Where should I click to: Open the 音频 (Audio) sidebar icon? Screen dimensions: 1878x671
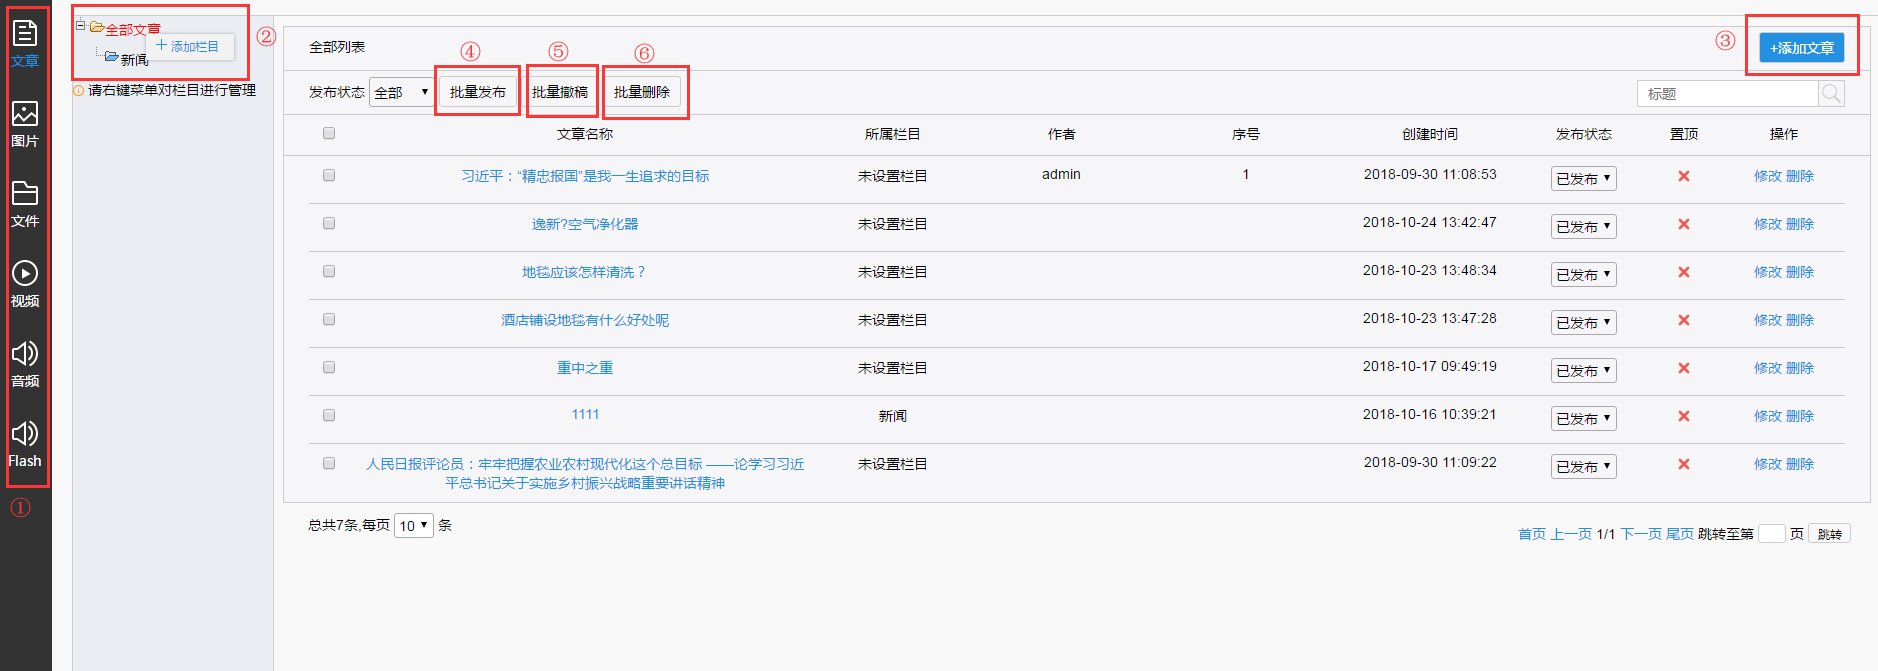click(x=25, y=363)
